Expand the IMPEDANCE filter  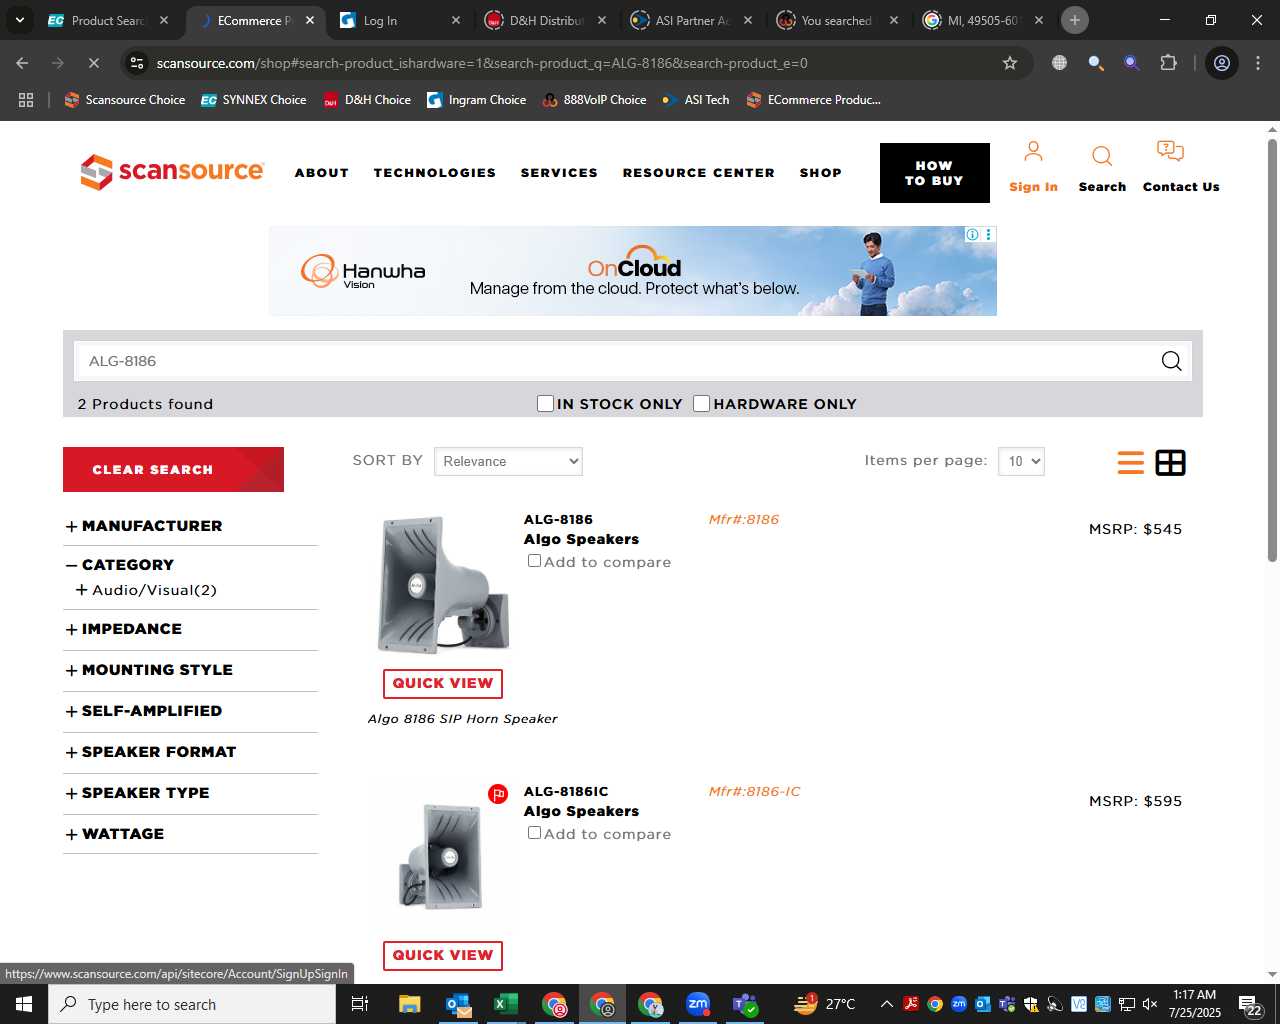tap(124, 629)
